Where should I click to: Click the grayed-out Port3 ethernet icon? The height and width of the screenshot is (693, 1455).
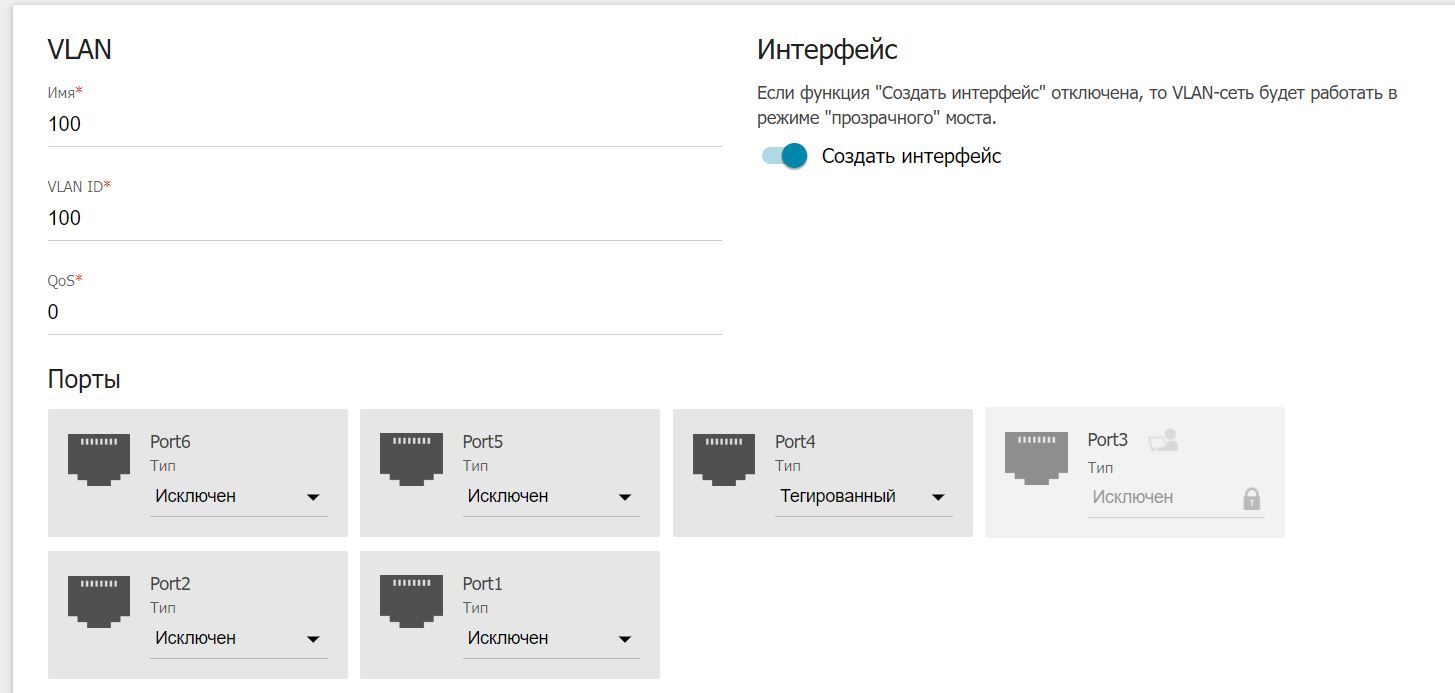(1036, 459)
